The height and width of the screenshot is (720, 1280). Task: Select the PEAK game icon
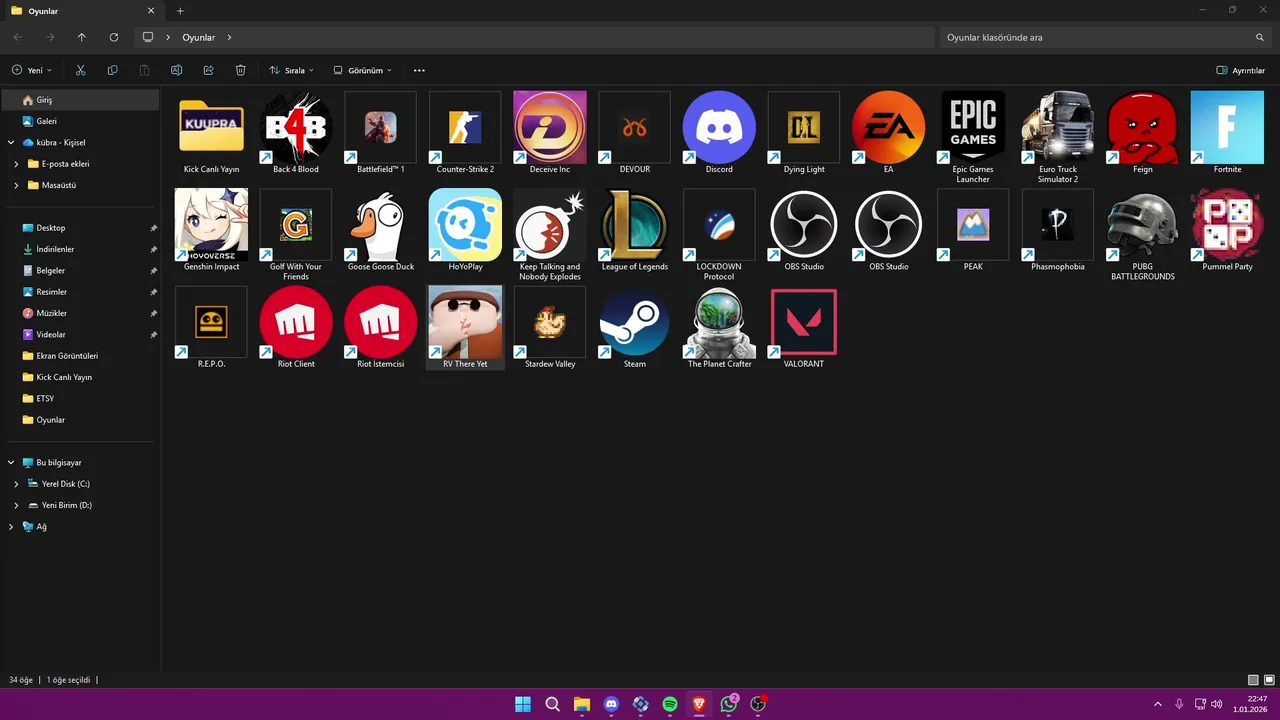pos(973,225)
